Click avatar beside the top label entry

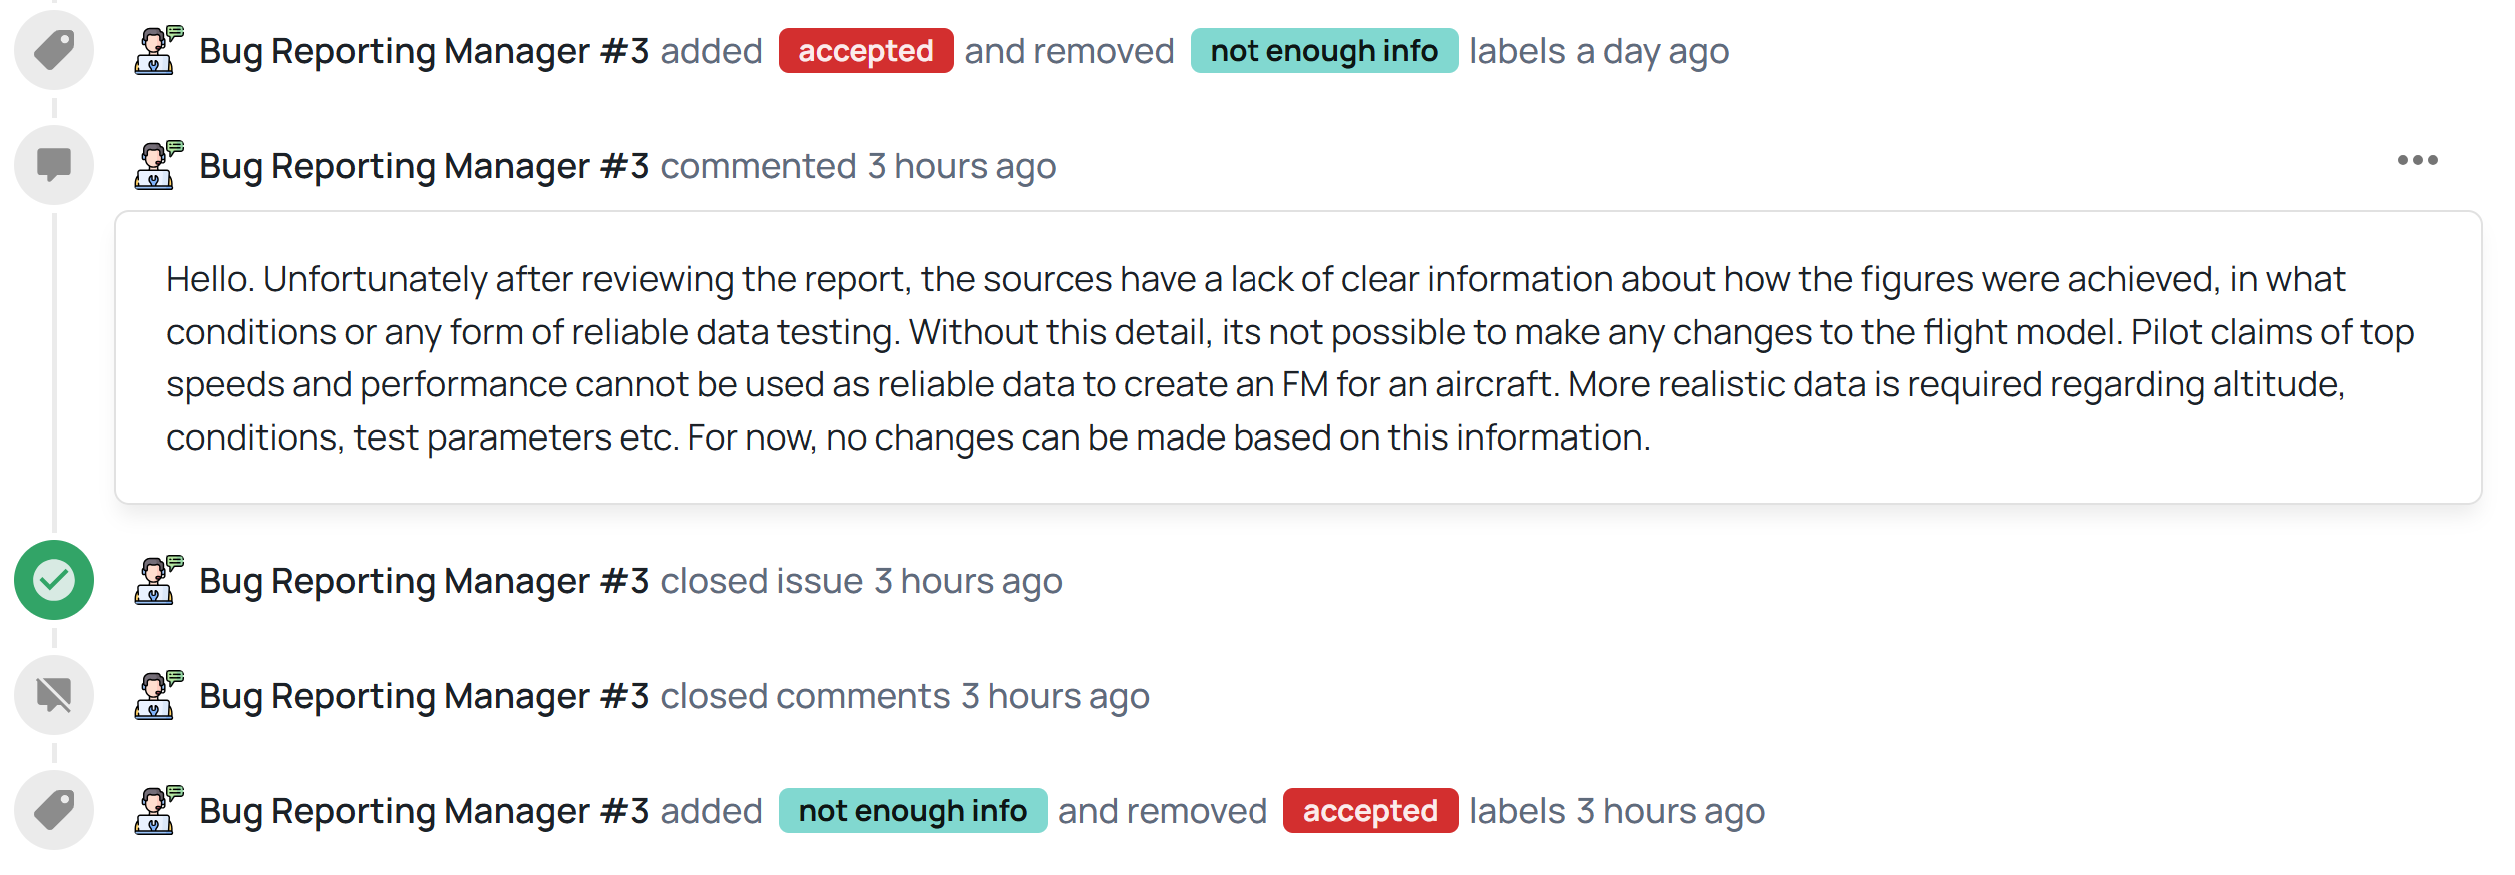pyautogui.click(x=158, y=50)
